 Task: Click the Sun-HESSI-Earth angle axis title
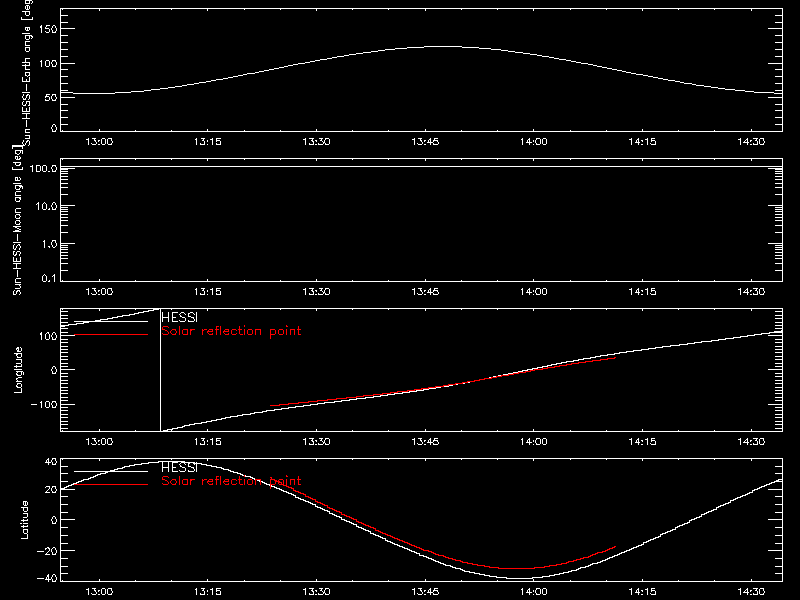(27, 72)
